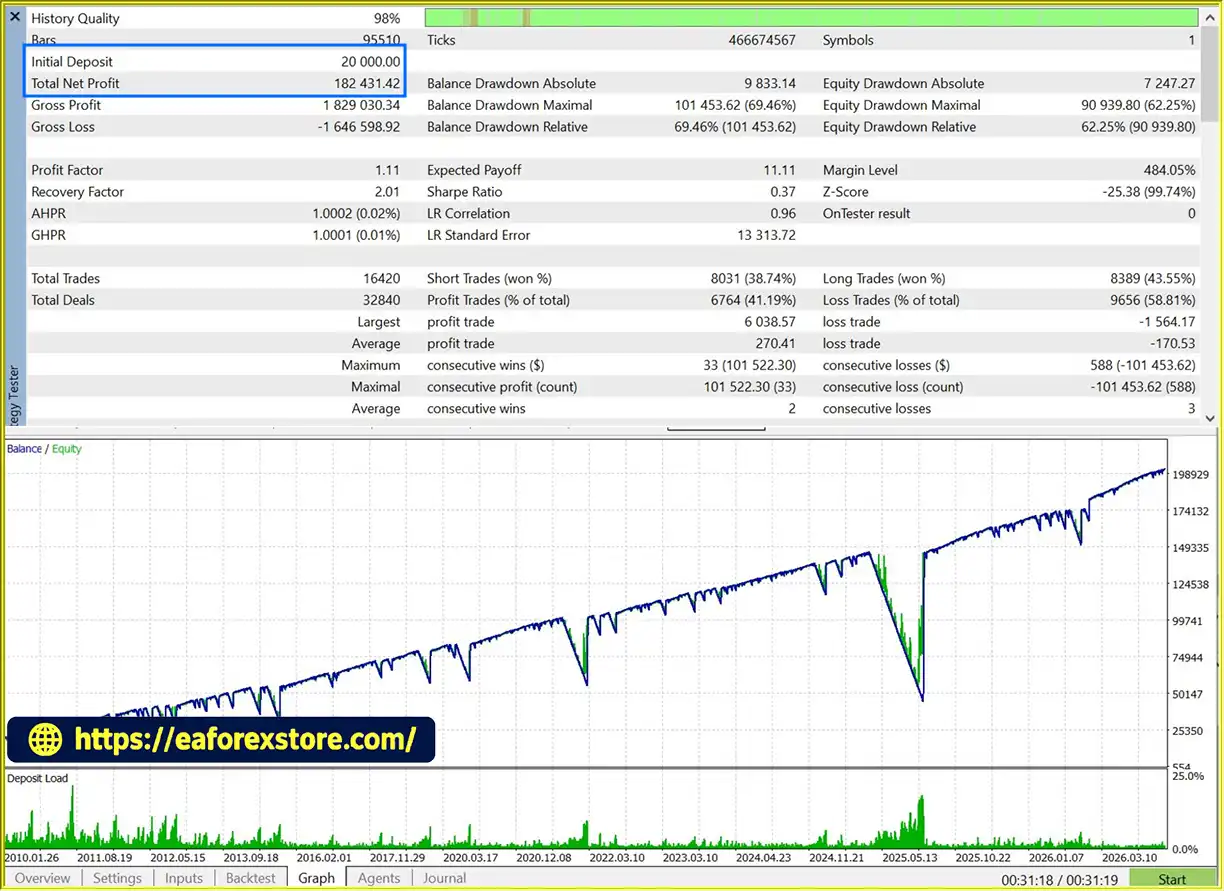Click the Total Deals value 32840
The height and width of the screenshot is (891, 1224).
381,300
